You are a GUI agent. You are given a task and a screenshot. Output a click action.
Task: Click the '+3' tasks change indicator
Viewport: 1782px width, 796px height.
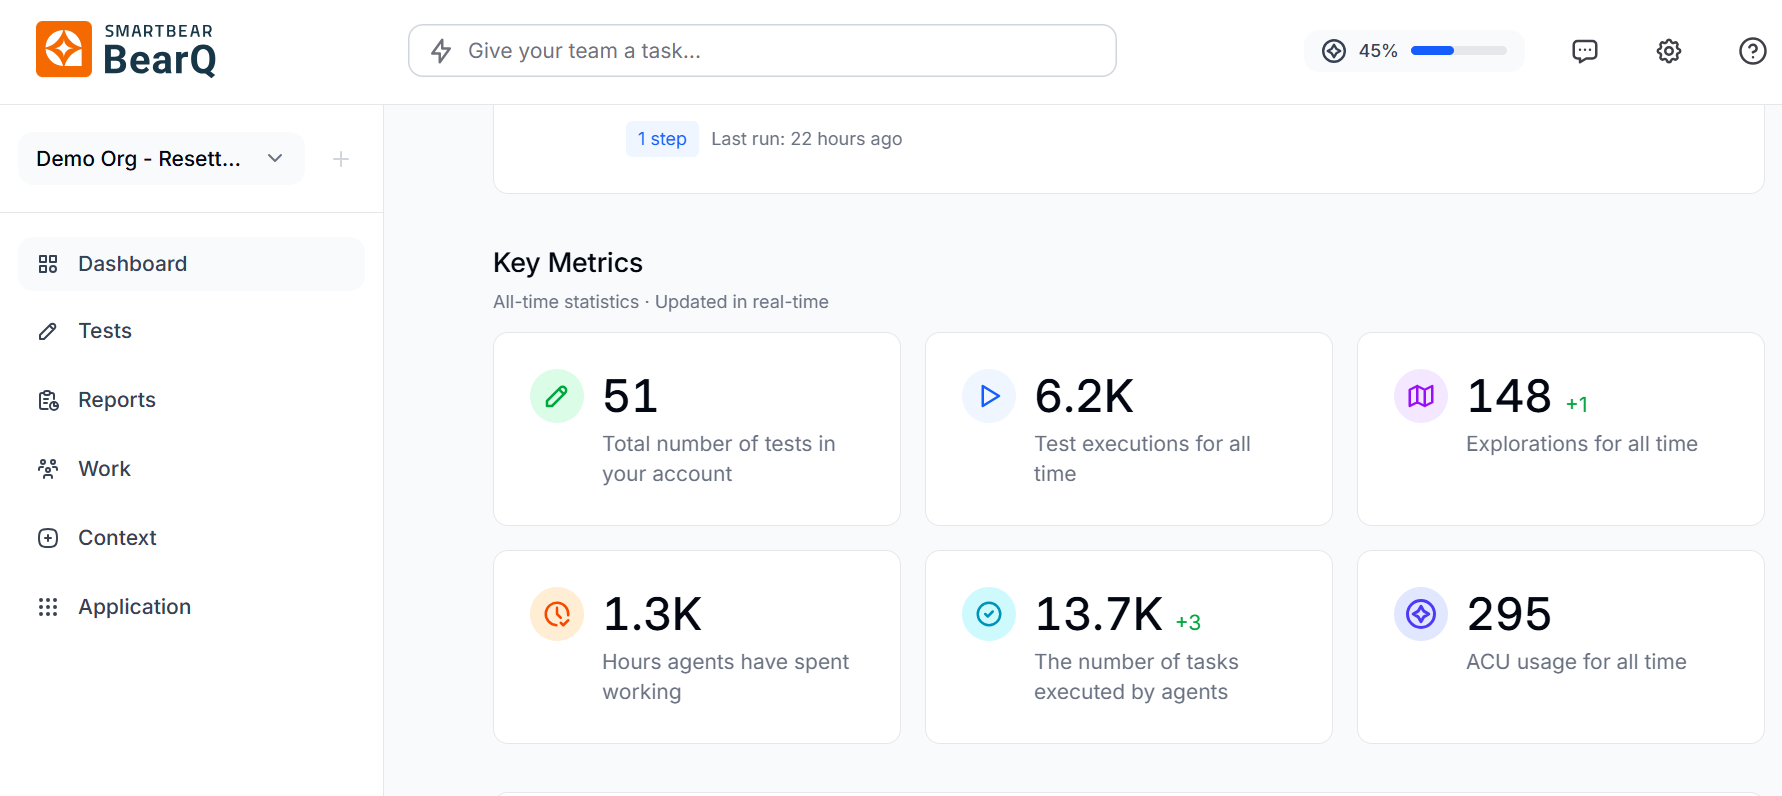1188,622
